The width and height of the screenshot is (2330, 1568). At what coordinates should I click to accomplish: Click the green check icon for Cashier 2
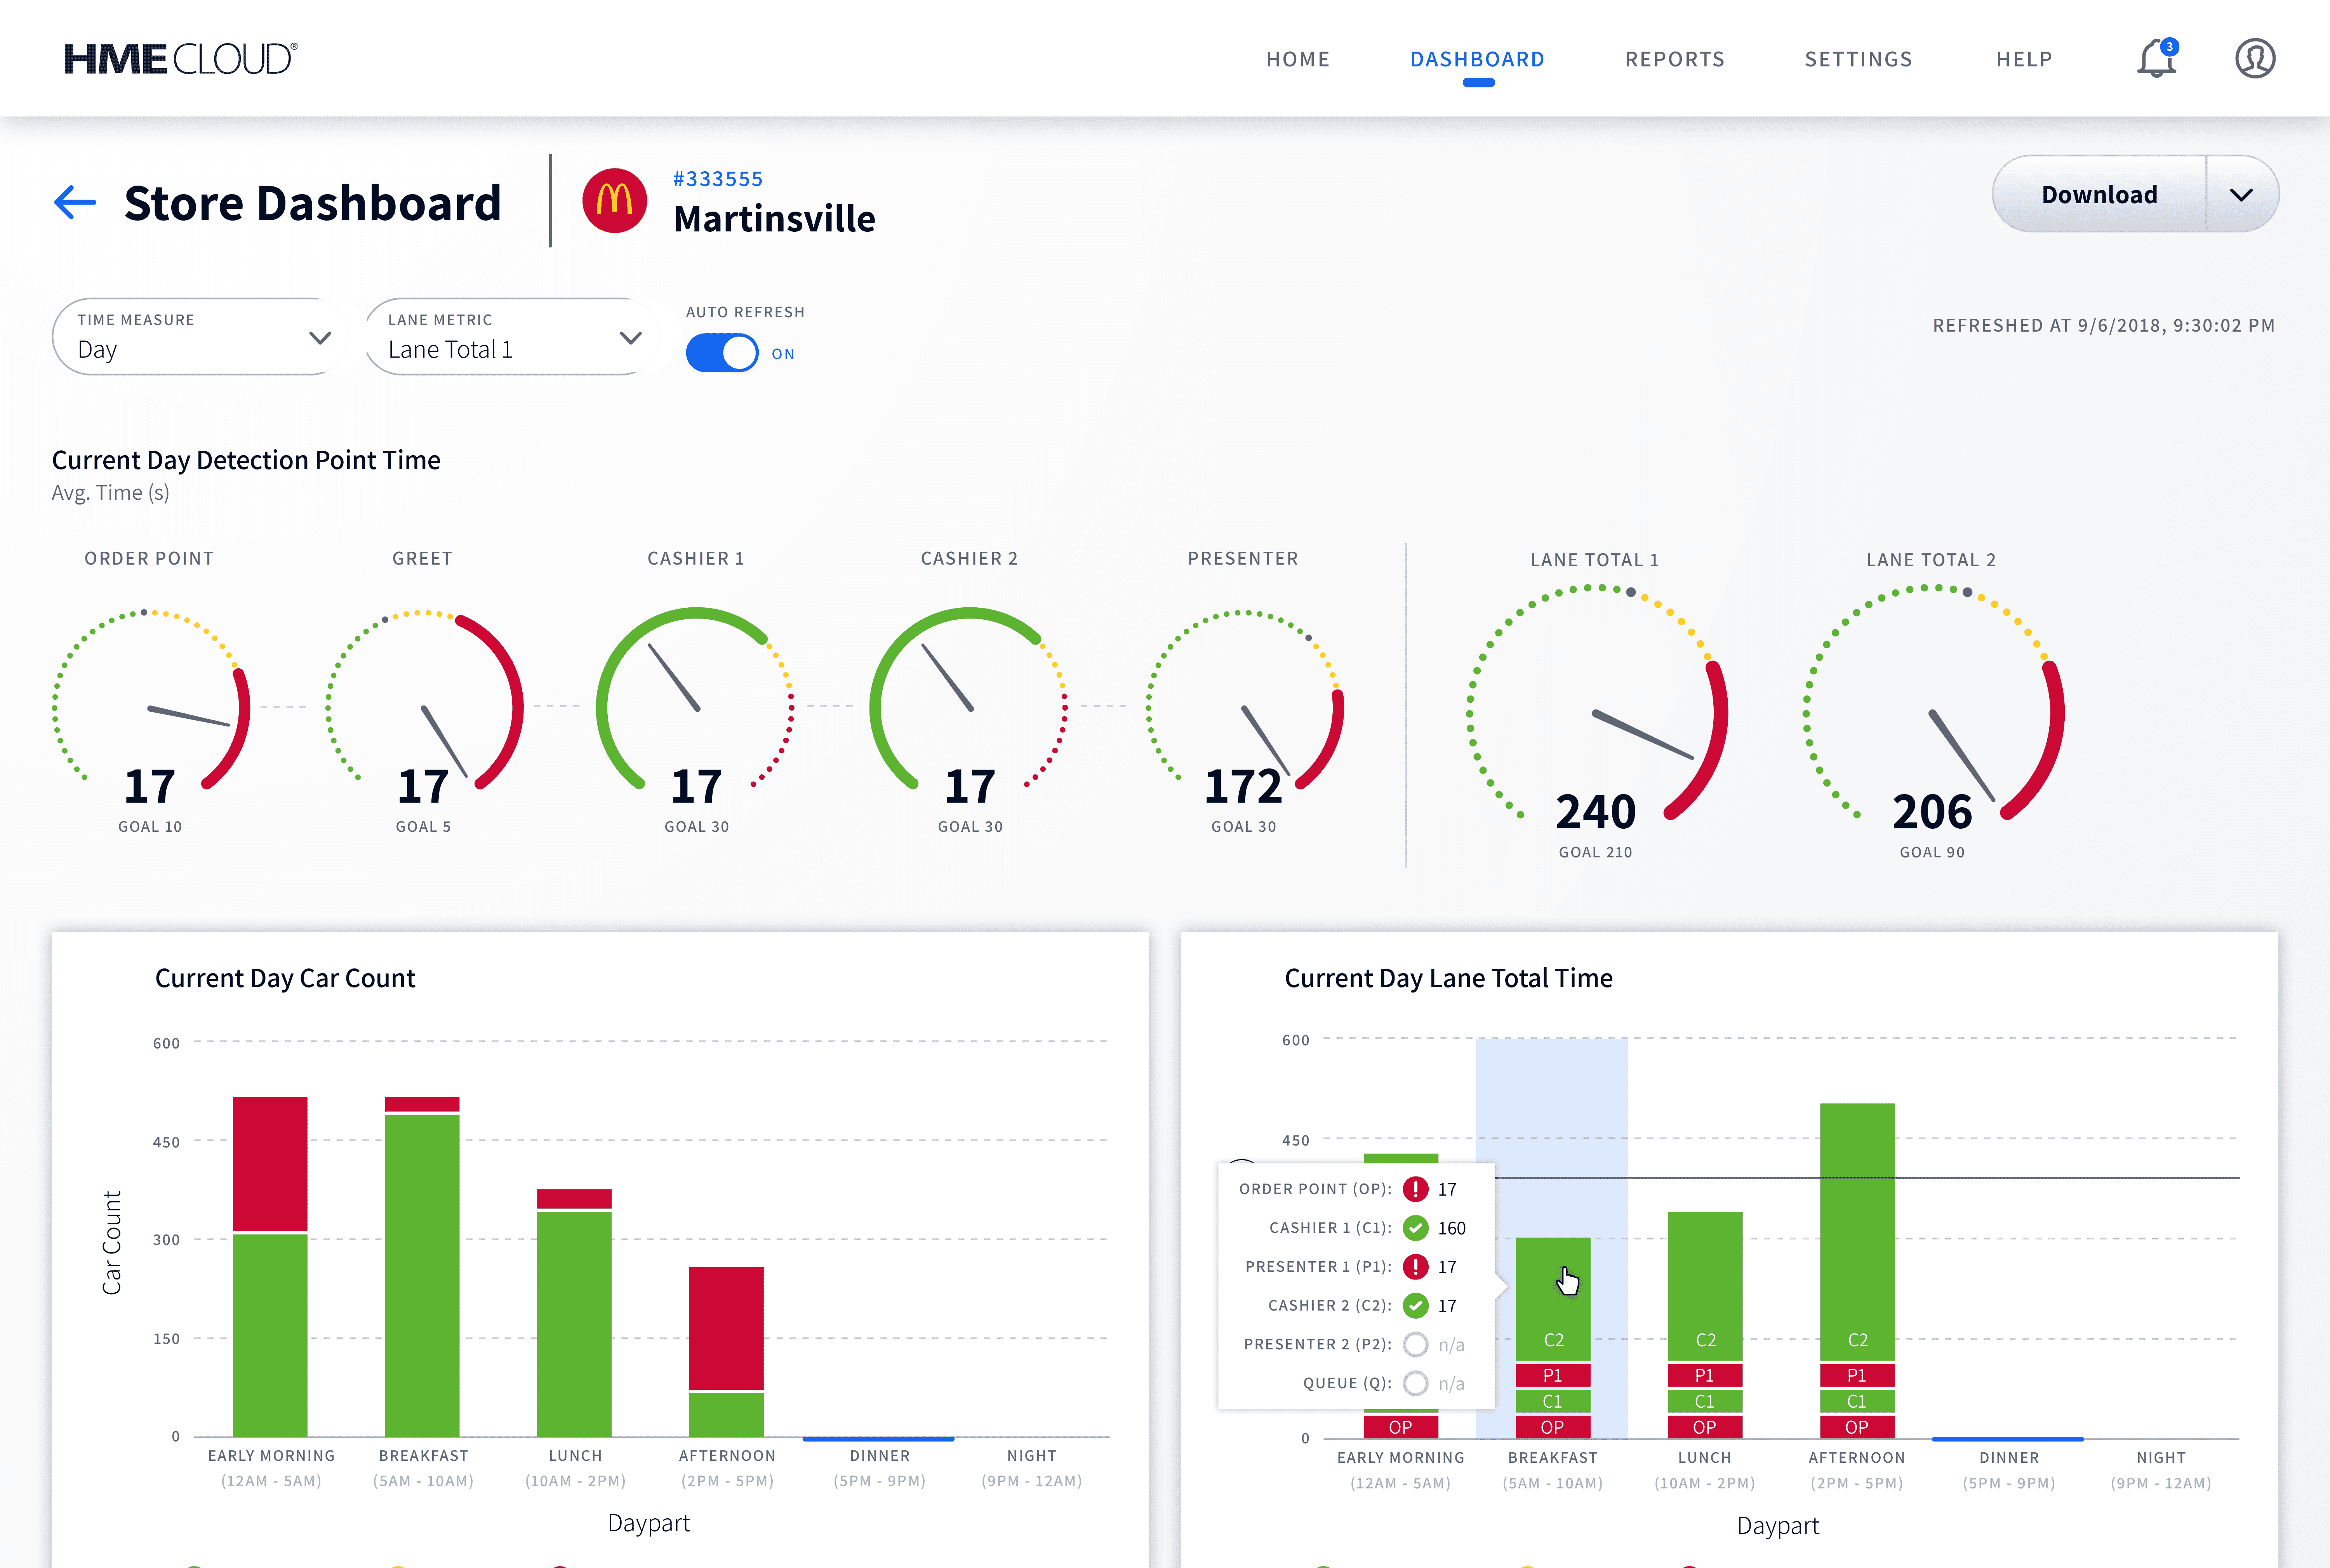(1415, 1305)
